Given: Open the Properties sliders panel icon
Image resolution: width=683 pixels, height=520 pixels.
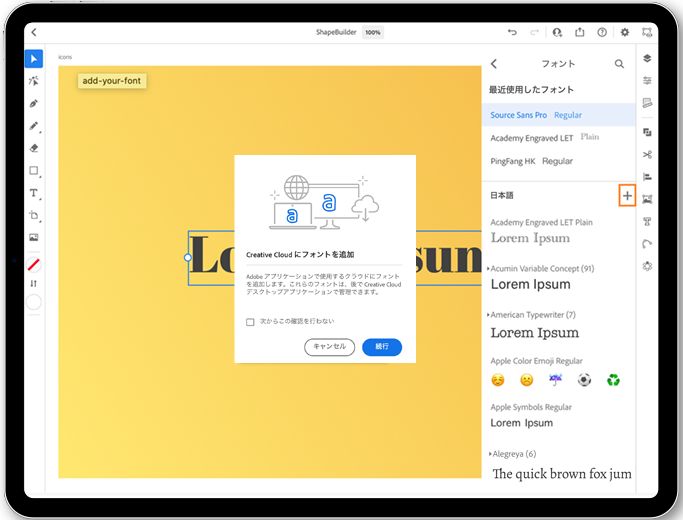Looking at the screenshot, I should click(647, 81).
